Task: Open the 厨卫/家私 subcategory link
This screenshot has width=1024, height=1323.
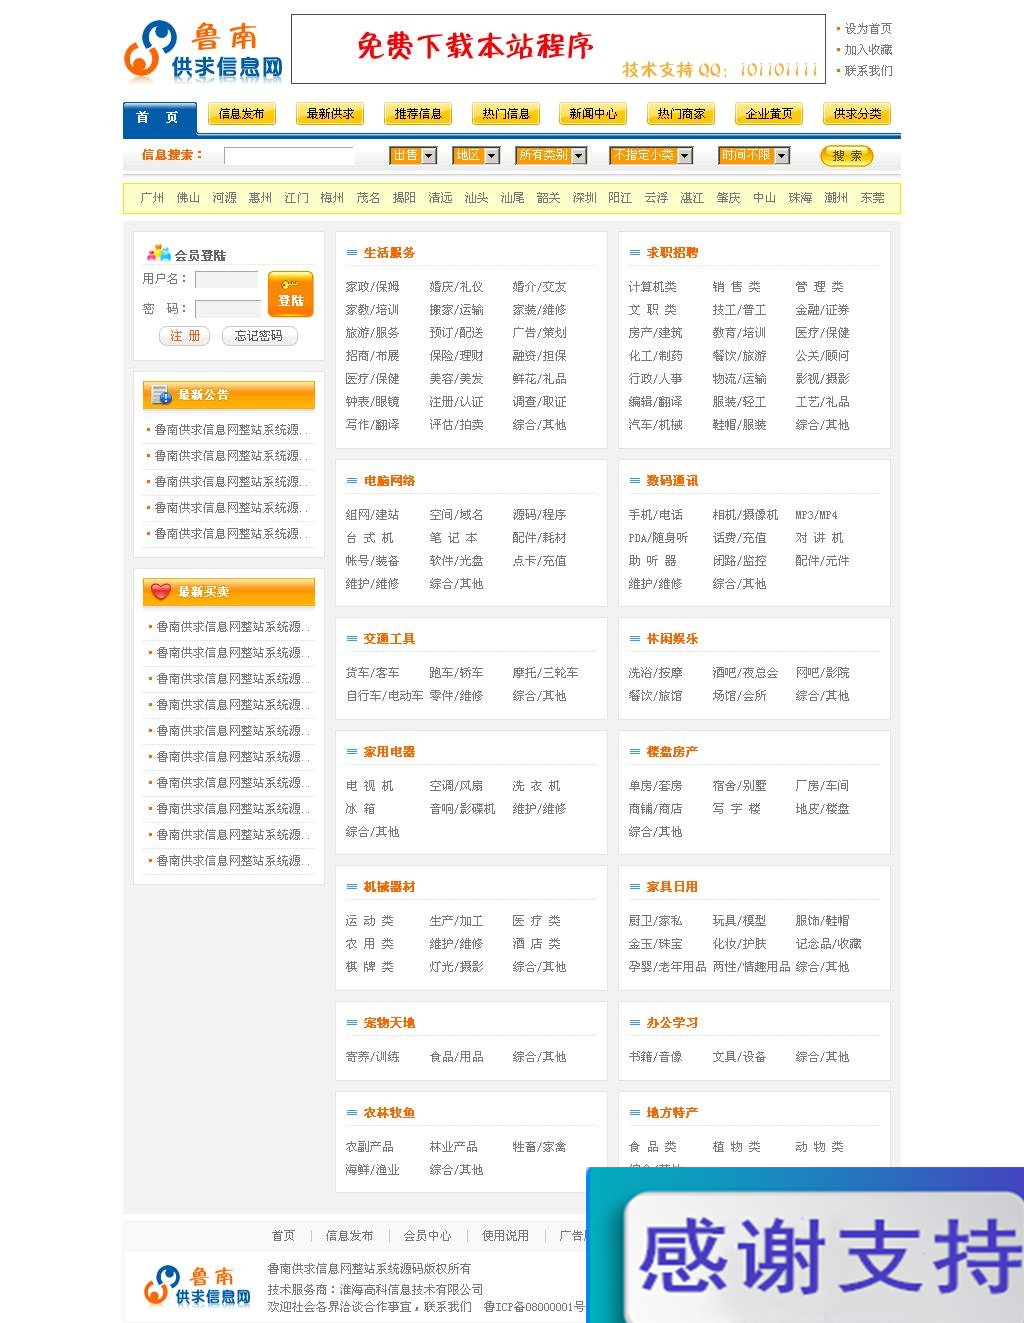Action: 655,921
